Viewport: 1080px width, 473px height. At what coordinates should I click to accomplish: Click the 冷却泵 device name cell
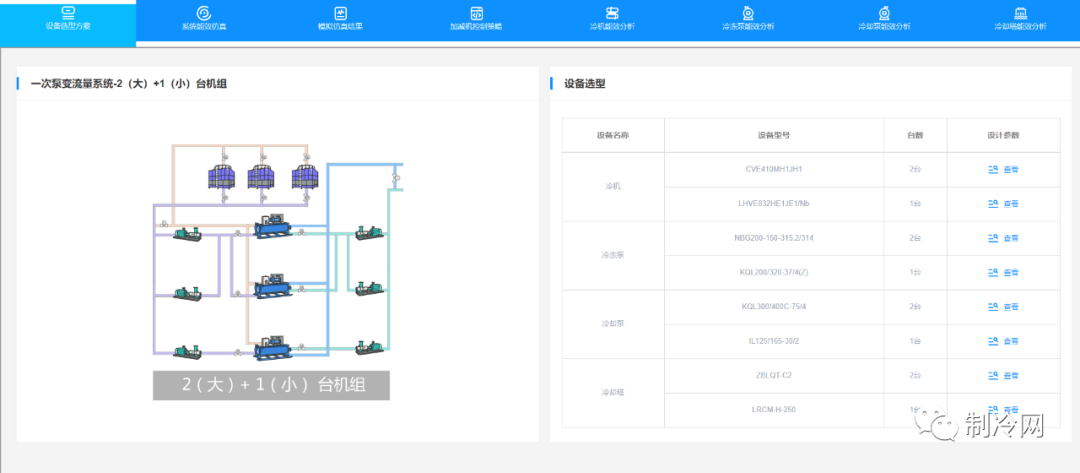click(613, 324)
